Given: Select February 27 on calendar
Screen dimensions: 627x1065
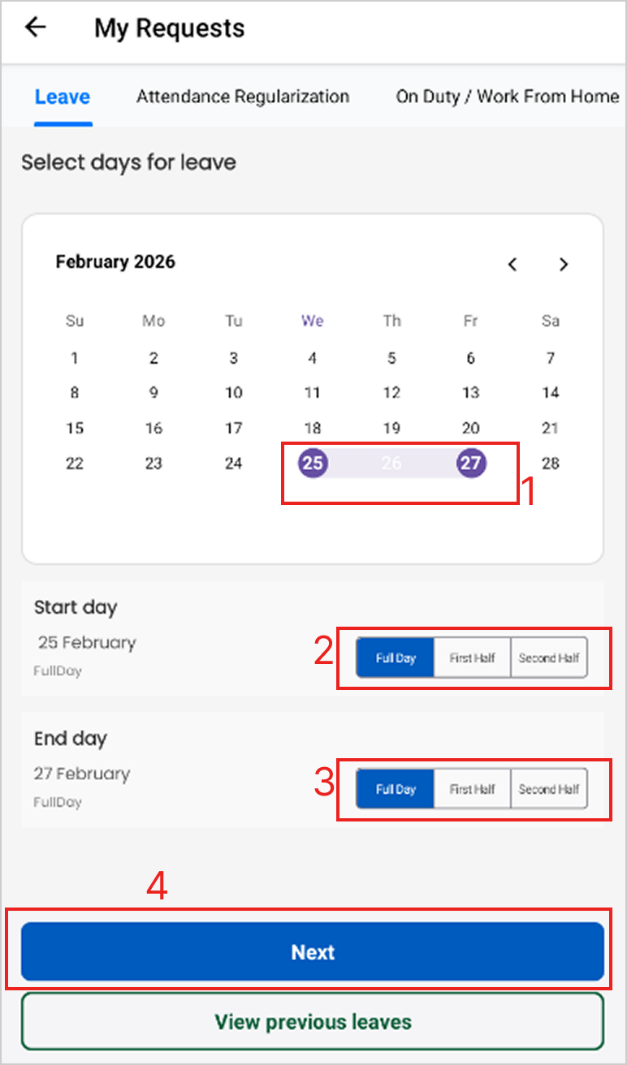Looking at the screenshot, I should [471, 464].
